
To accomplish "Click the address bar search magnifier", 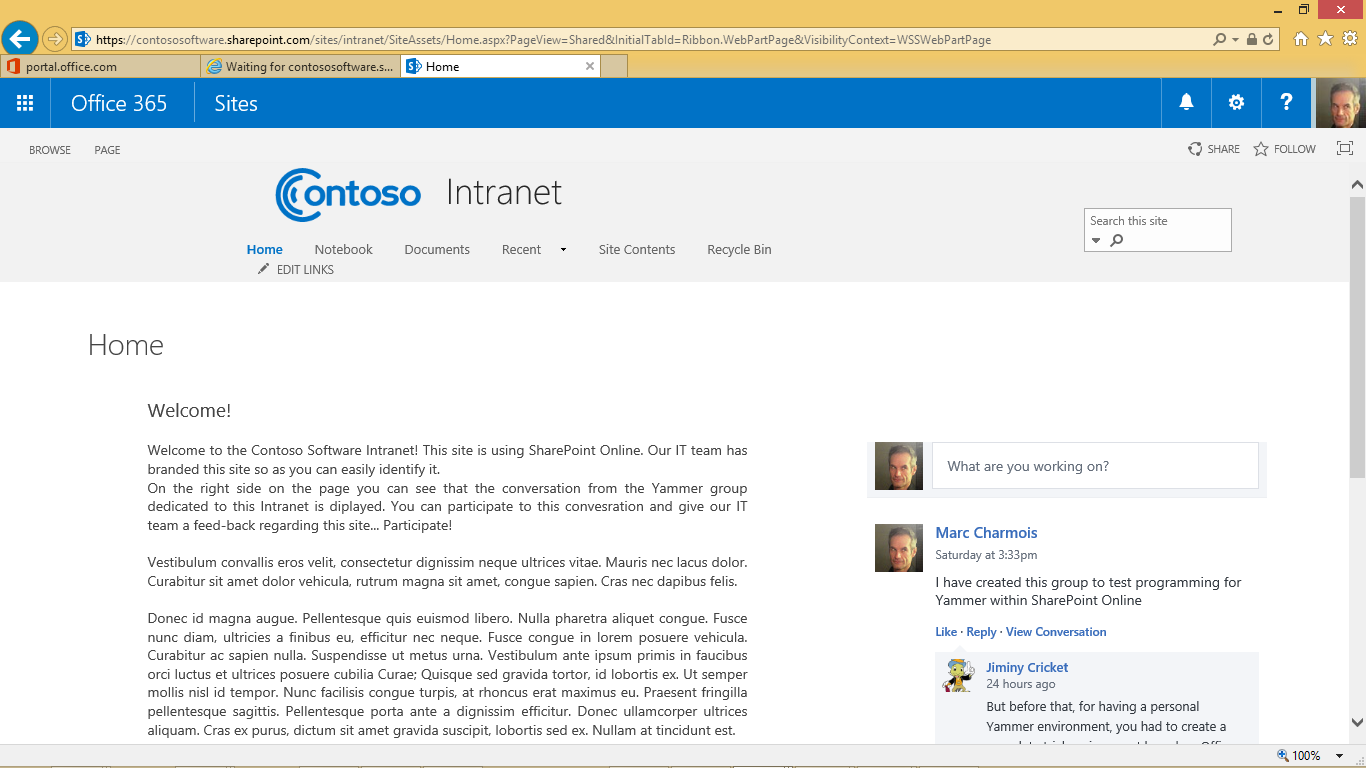I will [x=1219, y=40].
